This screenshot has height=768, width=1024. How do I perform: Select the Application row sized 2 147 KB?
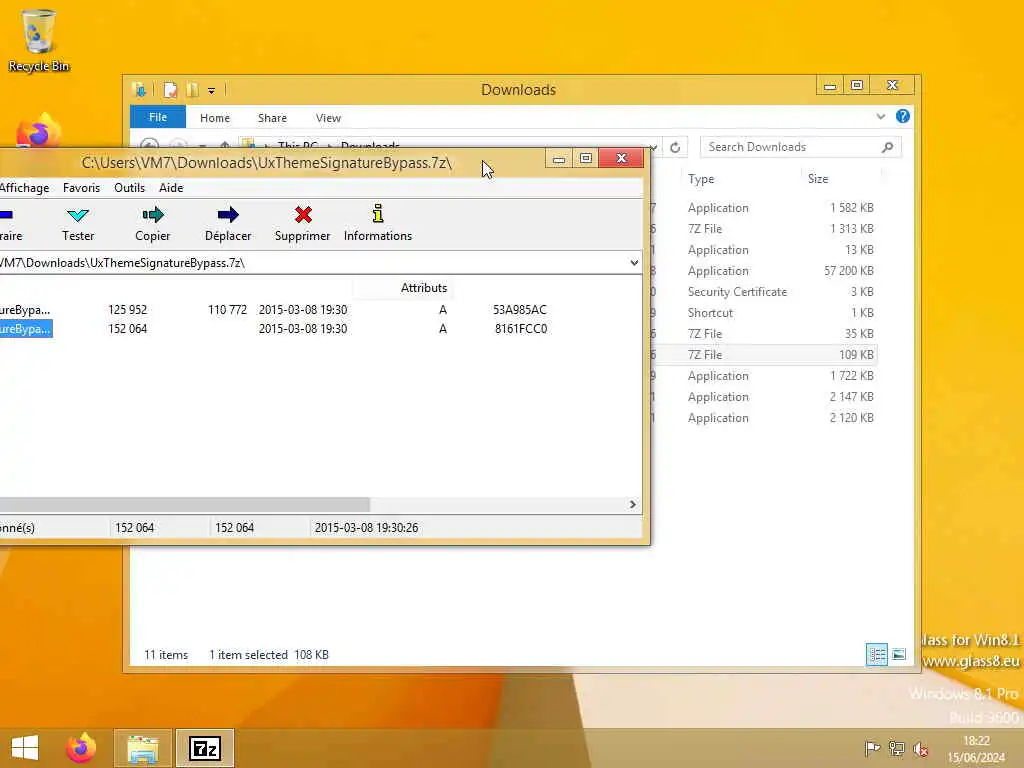pyautogui.click(x=764, y=396)
